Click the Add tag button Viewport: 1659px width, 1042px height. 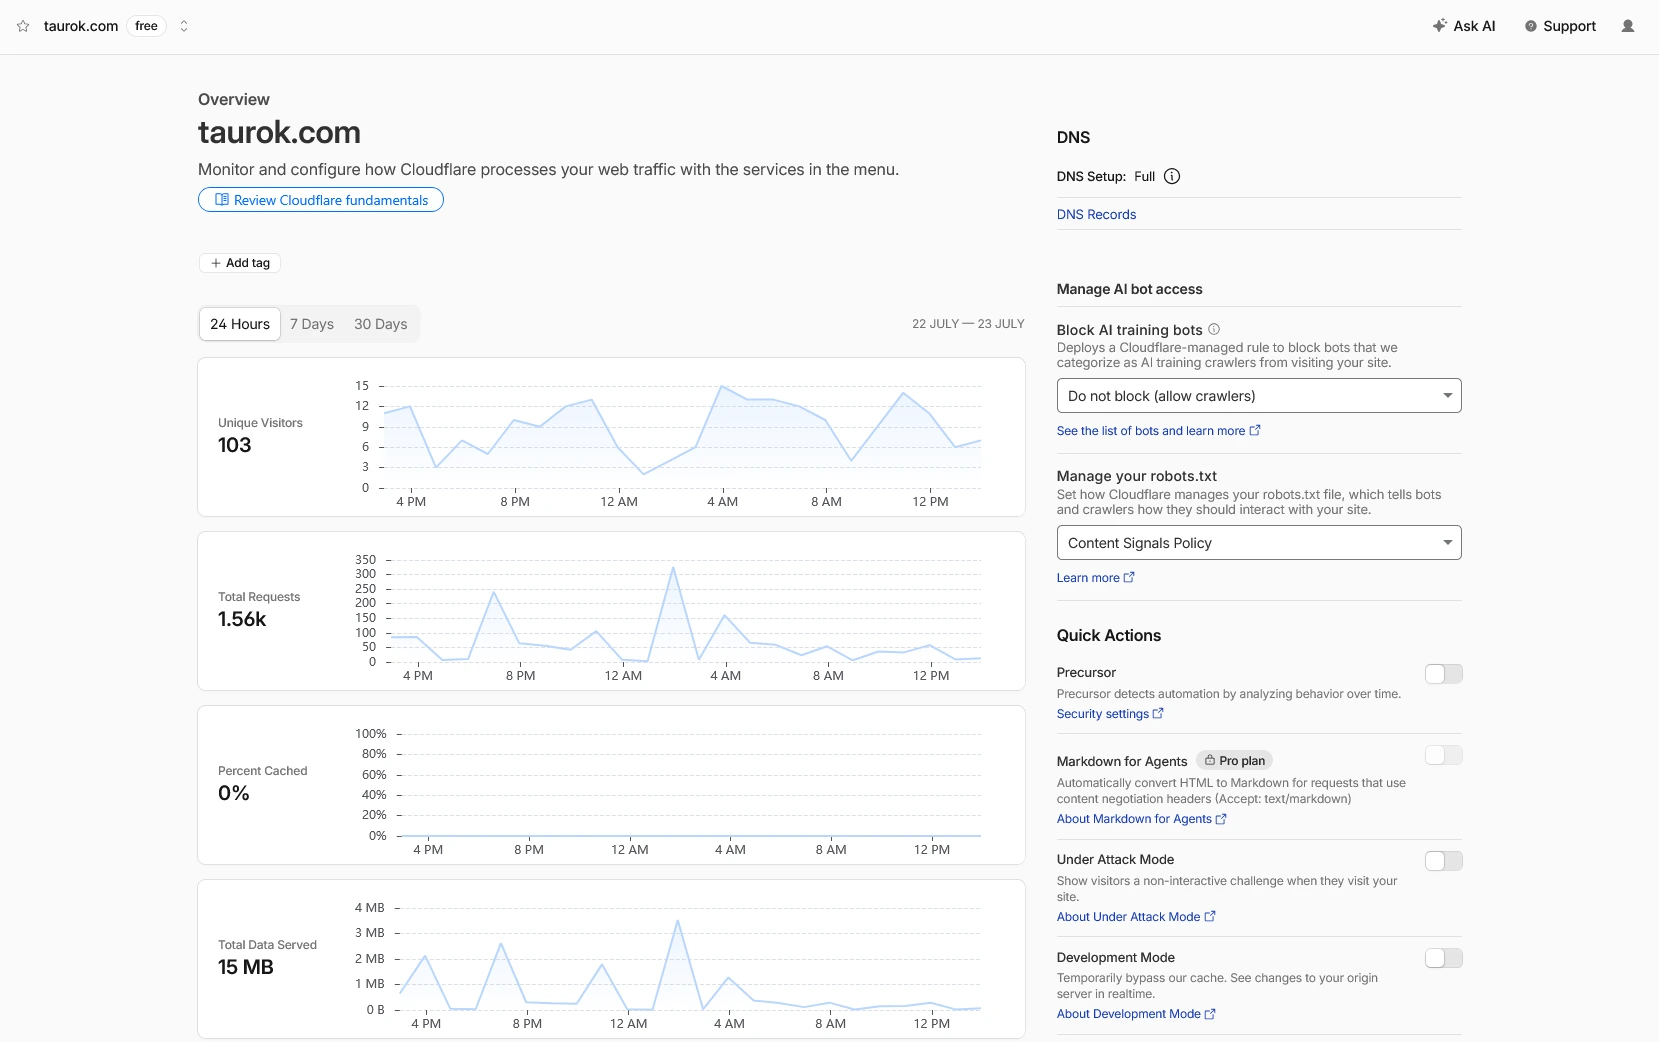click(x=240, y=263)
